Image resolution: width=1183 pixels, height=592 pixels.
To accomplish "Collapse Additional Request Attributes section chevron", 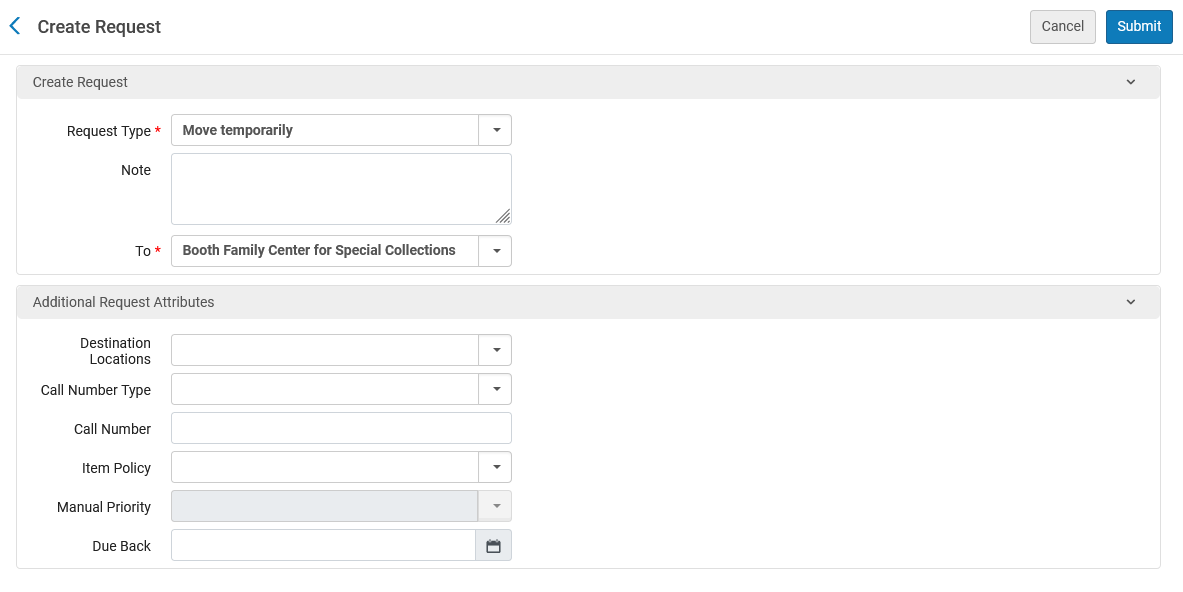I will 1130,302.
